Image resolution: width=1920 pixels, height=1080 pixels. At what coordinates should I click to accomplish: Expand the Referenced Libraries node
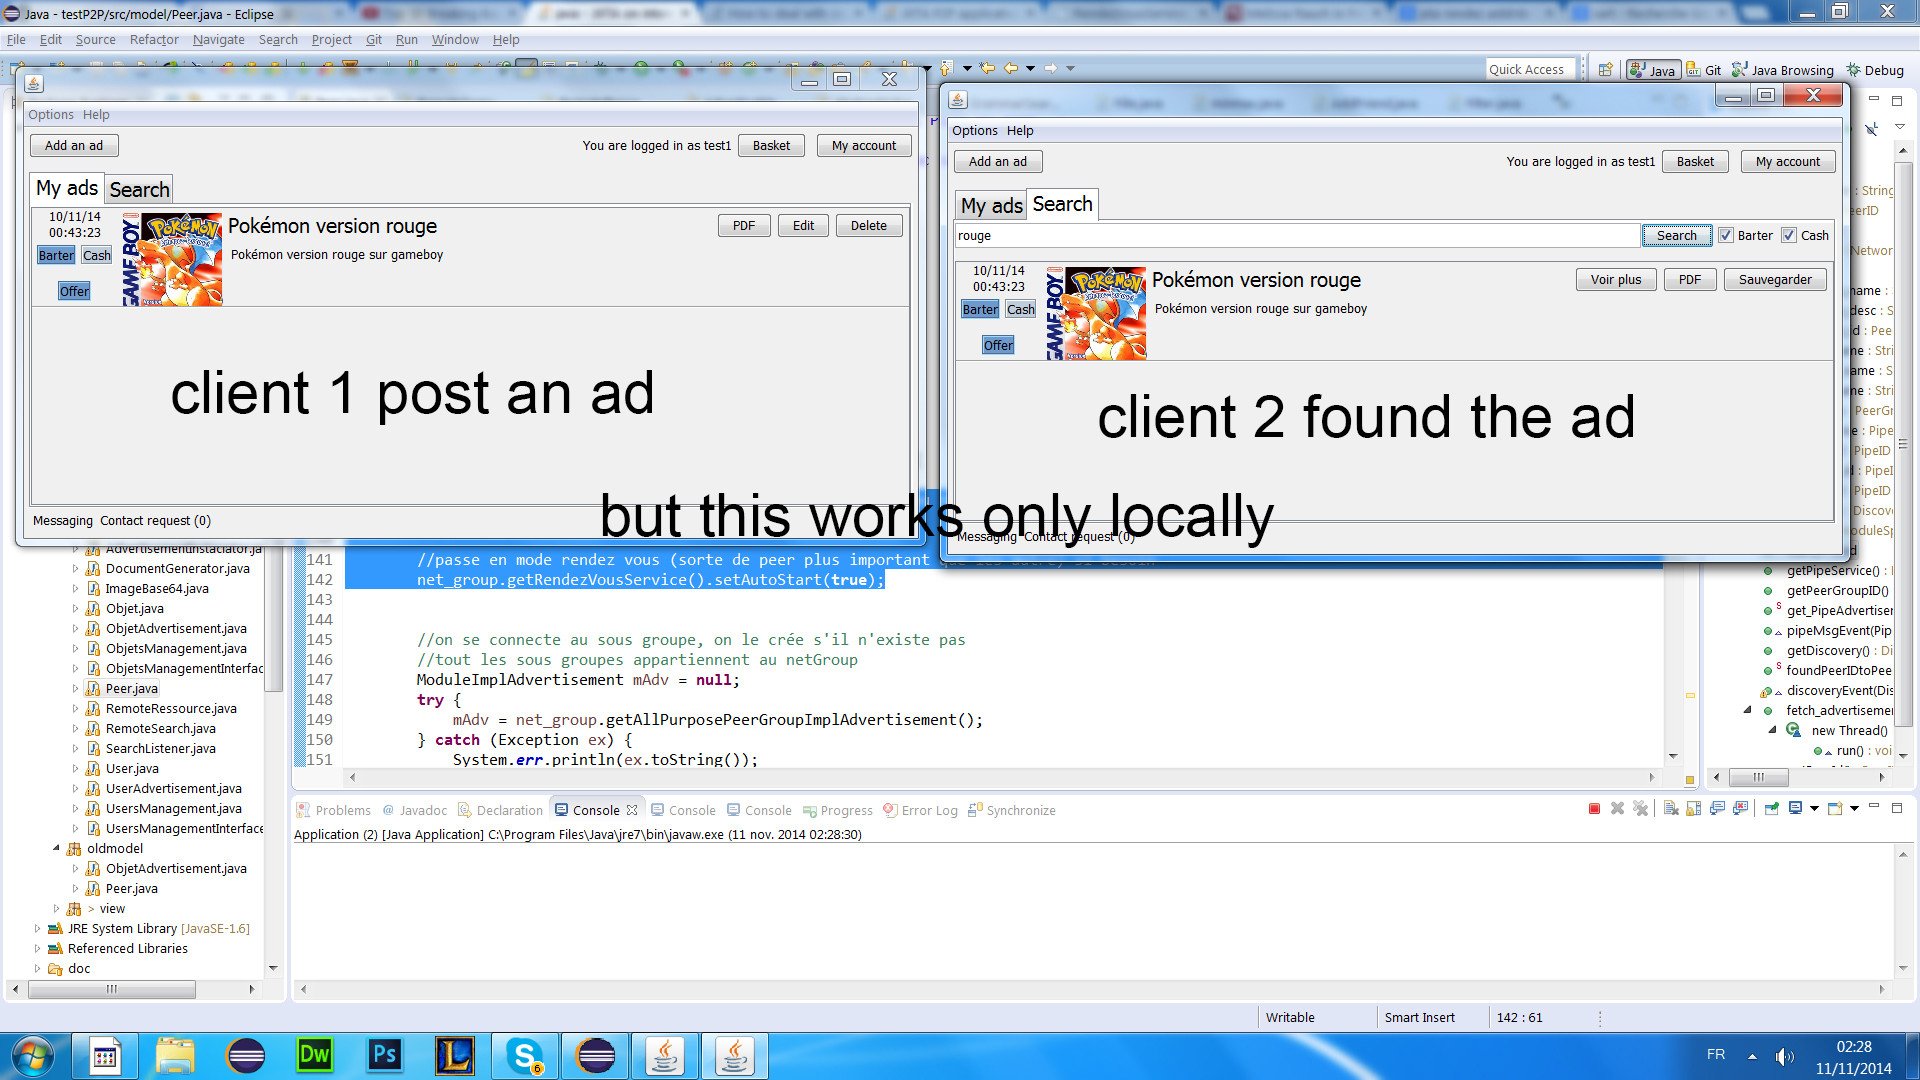(37, 948)
